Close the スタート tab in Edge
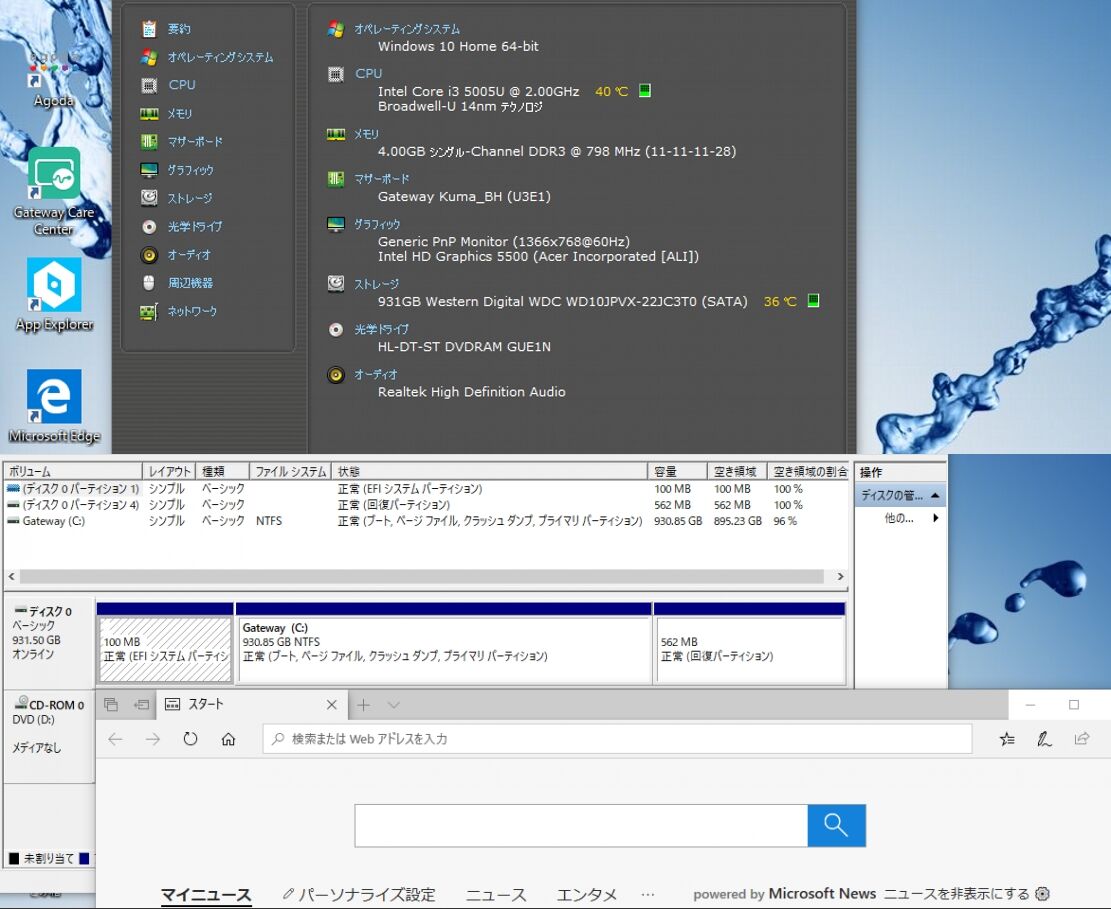1111x909 pixels. tap(332, 704)
